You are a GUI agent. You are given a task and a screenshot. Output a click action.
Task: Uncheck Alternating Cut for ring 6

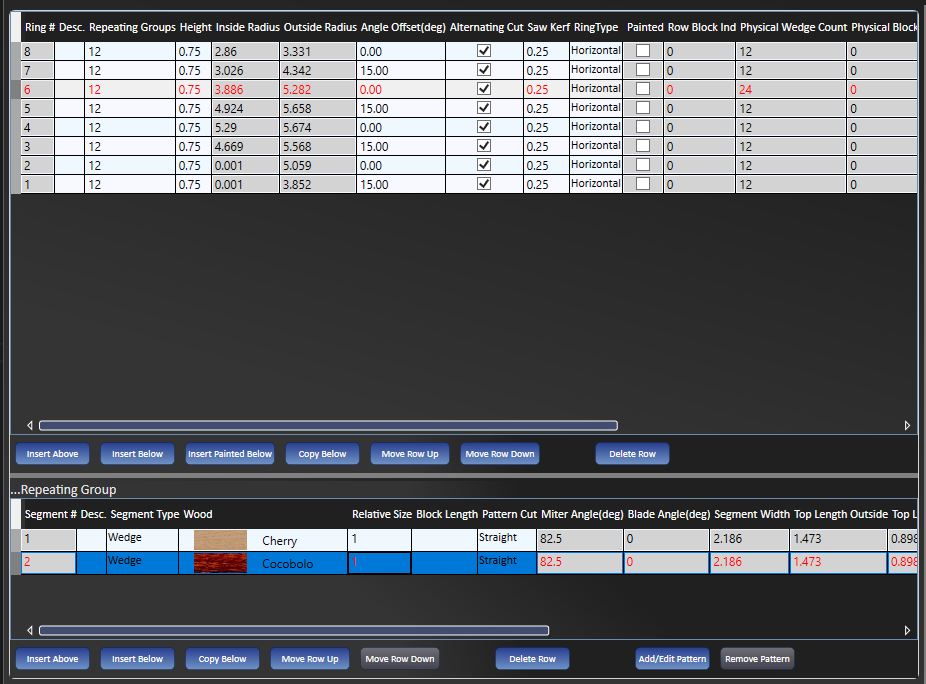tap(484, 89)
